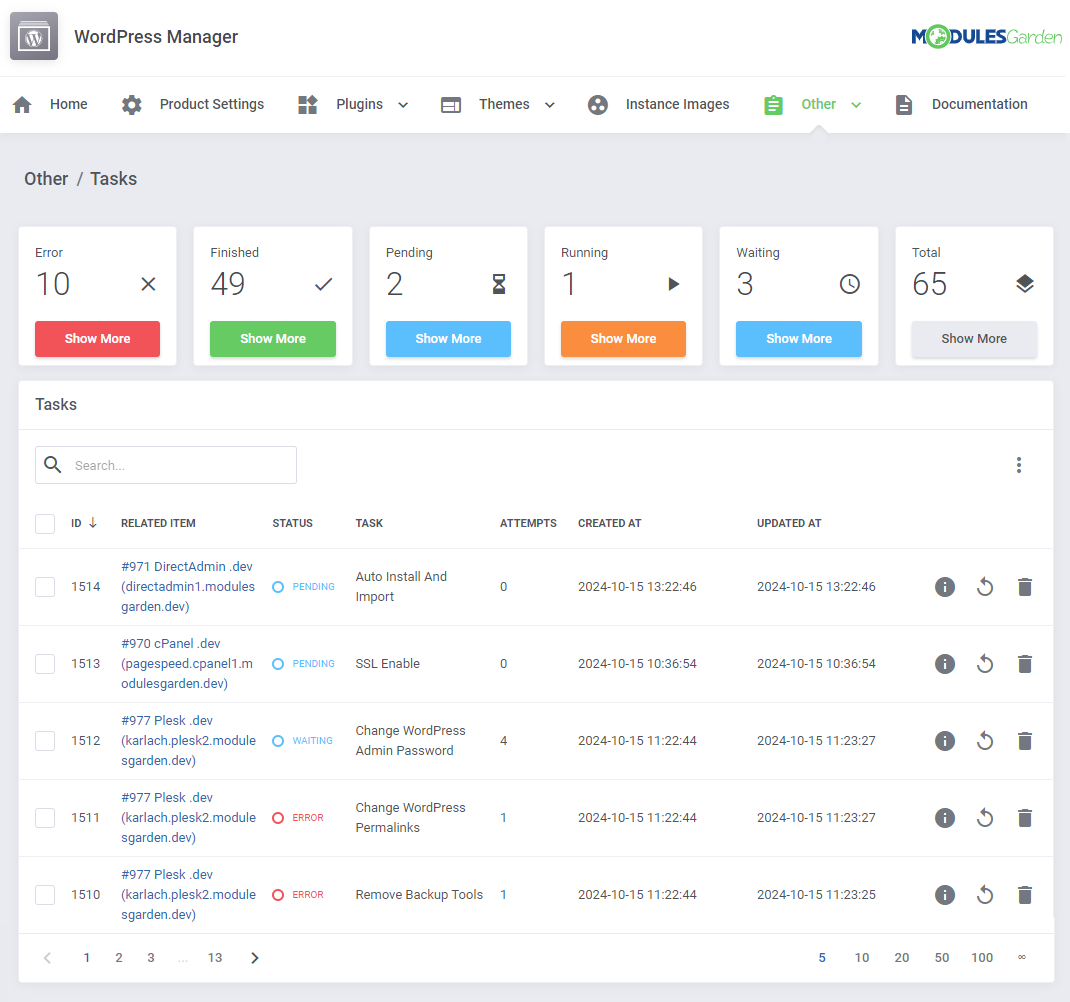Viewport: 1070px width, 1002px height.
Task: Click Show More on Total card
Action: tap(974, 339)
